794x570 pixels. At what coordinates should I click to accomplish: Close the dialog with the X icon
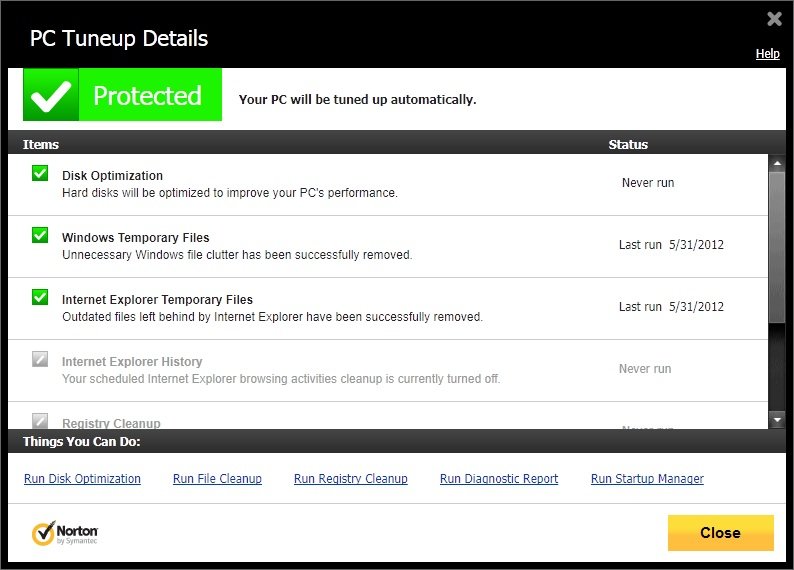click(x=774, y=19)
